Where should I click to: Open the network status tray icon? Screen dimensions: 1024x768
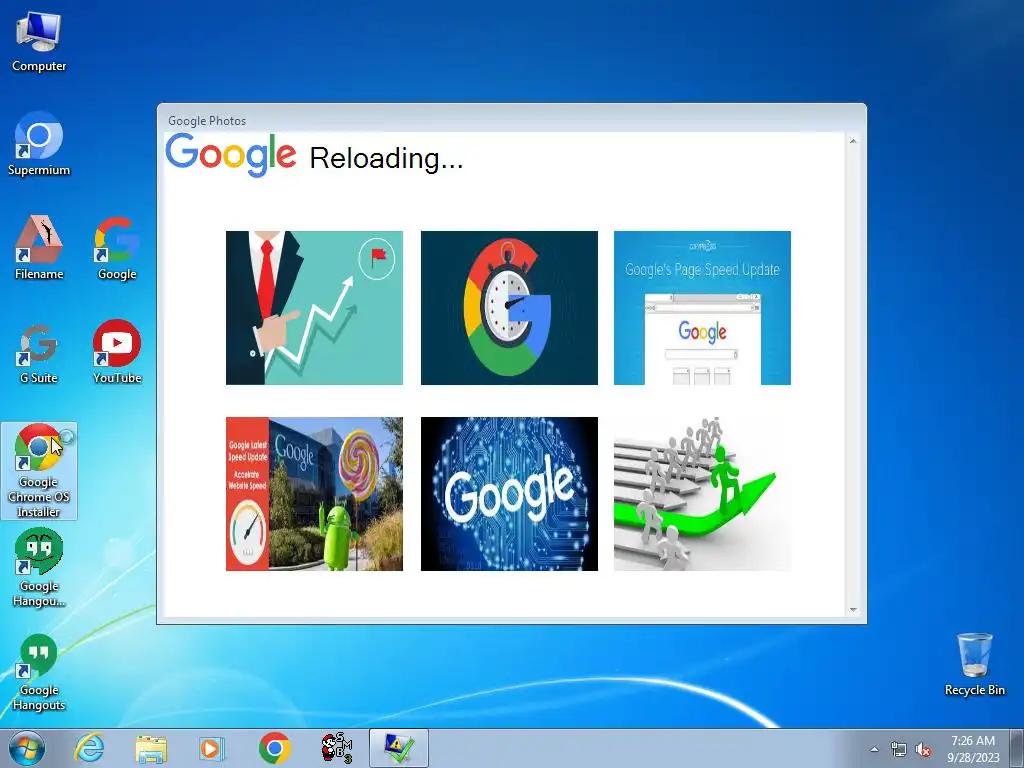click(899, 750)
